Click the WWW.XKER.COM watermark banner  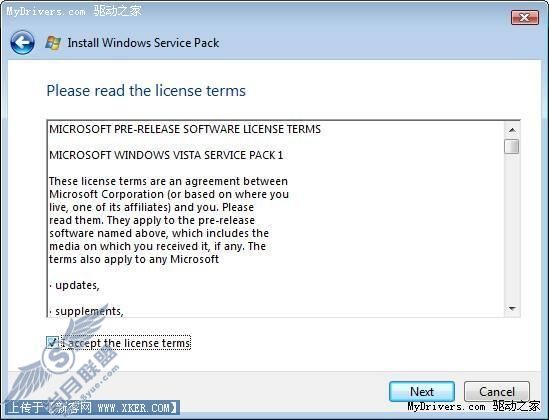tap(93, 408)
